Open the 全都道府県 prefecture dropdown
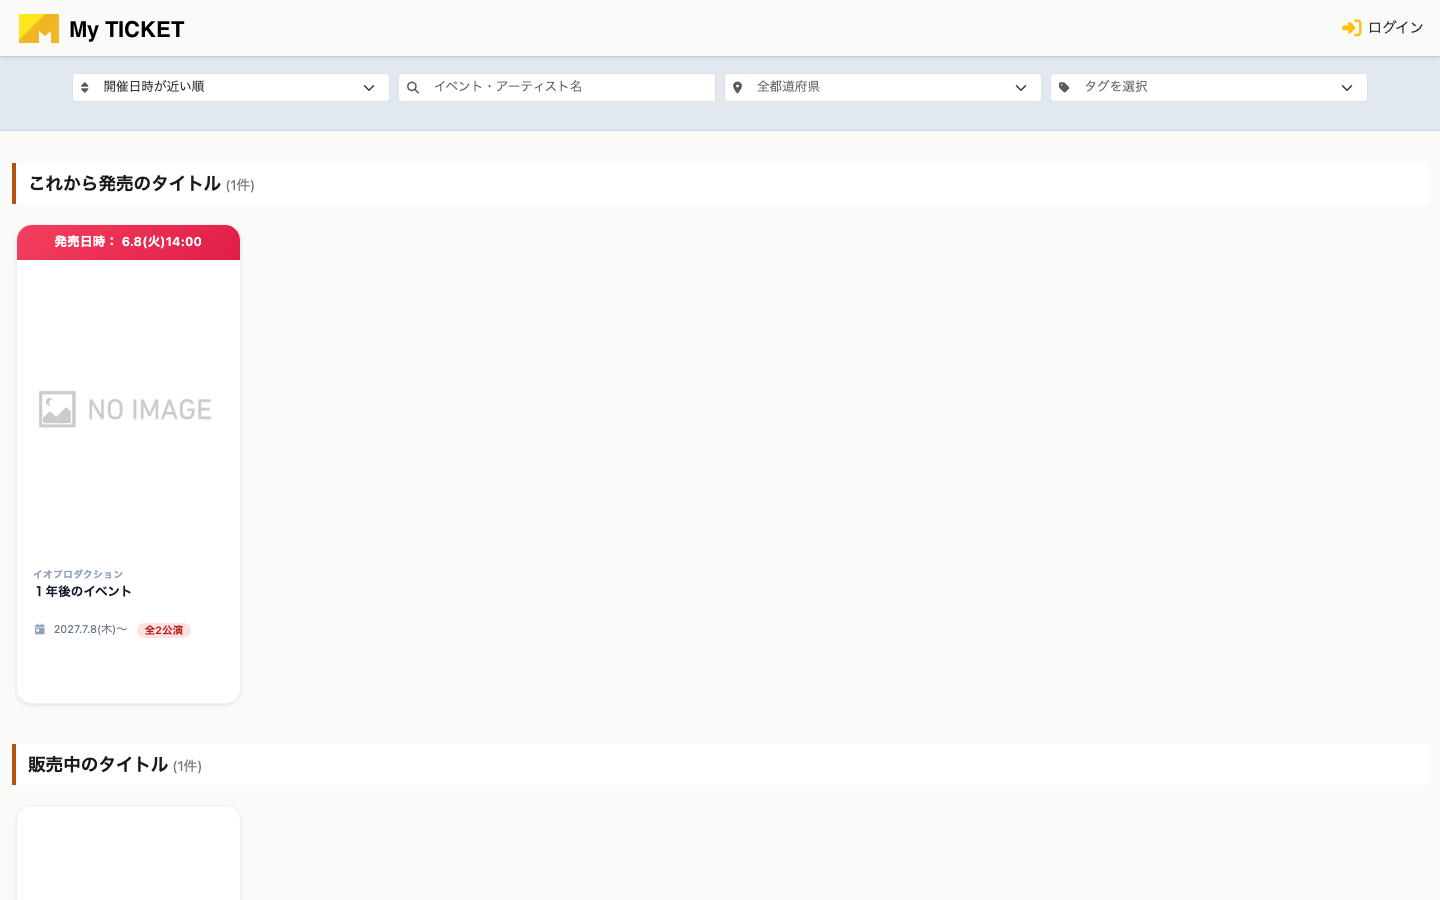The height and width of the screenshot is (900, 1440). click(x=883, y=87)
